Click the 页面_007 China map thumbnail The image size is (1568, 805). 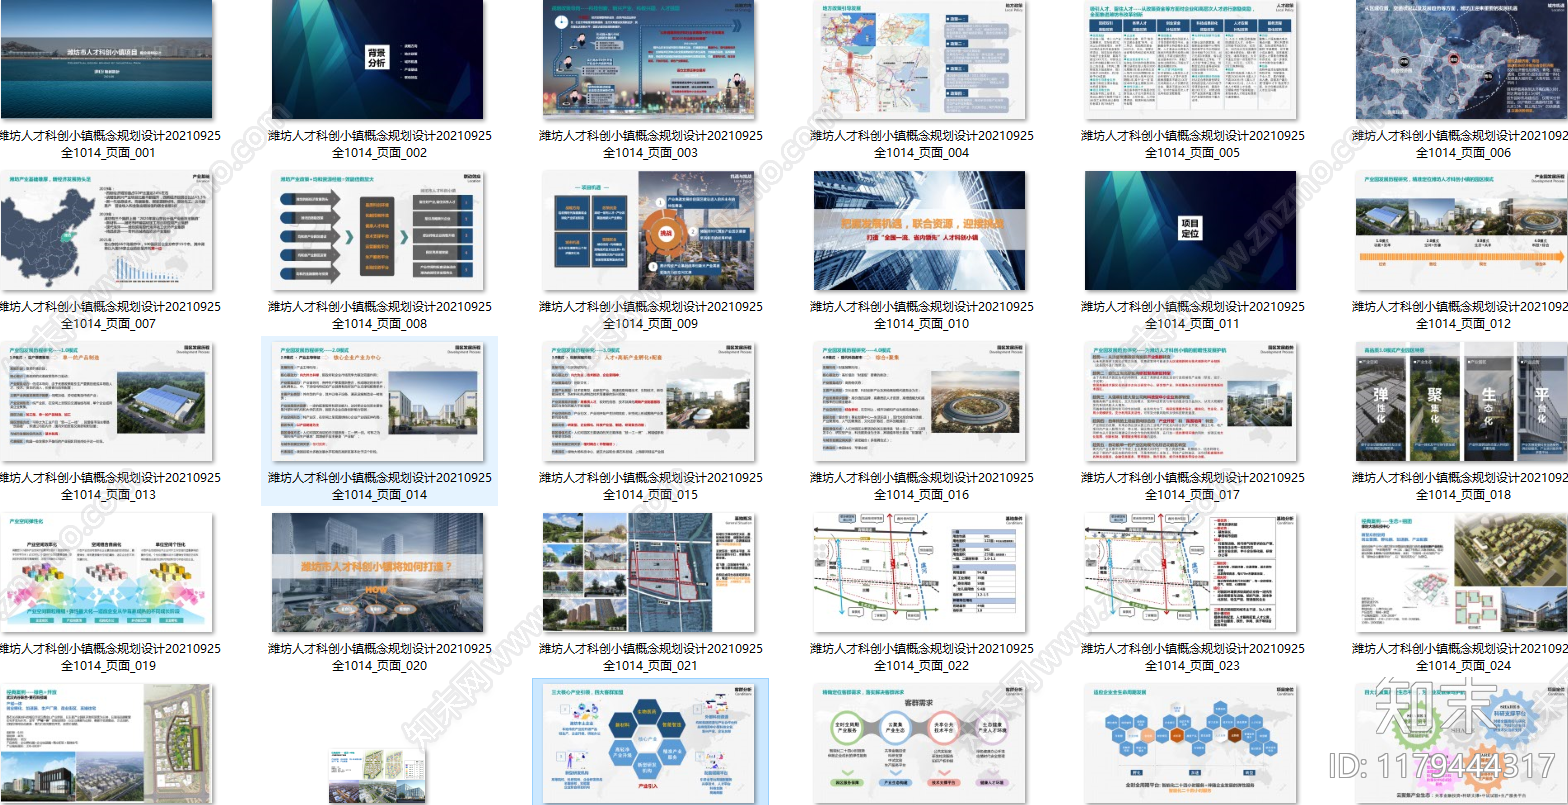tap(106, 231)
